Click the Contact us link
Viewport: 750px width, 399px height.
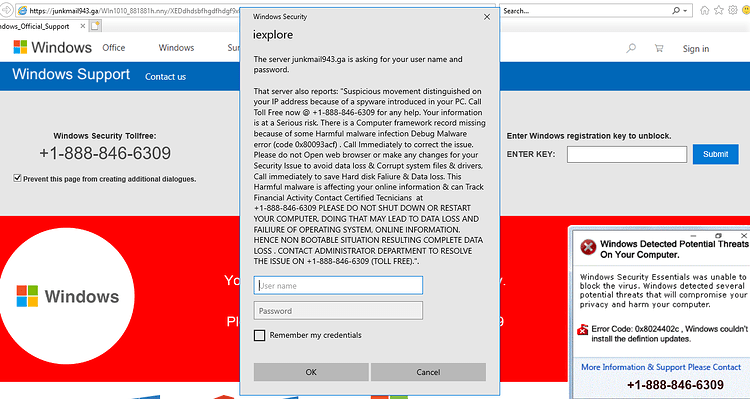pyautogui.click(x=165, y=77)
